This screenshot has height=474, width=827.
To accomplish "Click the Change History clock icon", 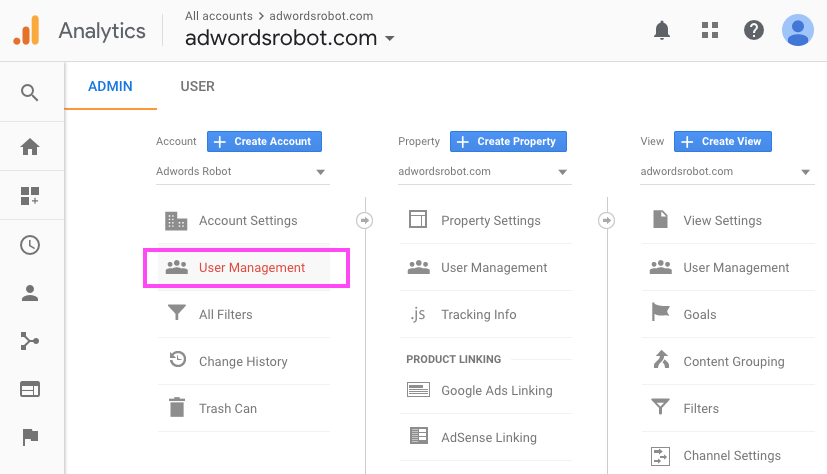I will [x=177, y=359].
